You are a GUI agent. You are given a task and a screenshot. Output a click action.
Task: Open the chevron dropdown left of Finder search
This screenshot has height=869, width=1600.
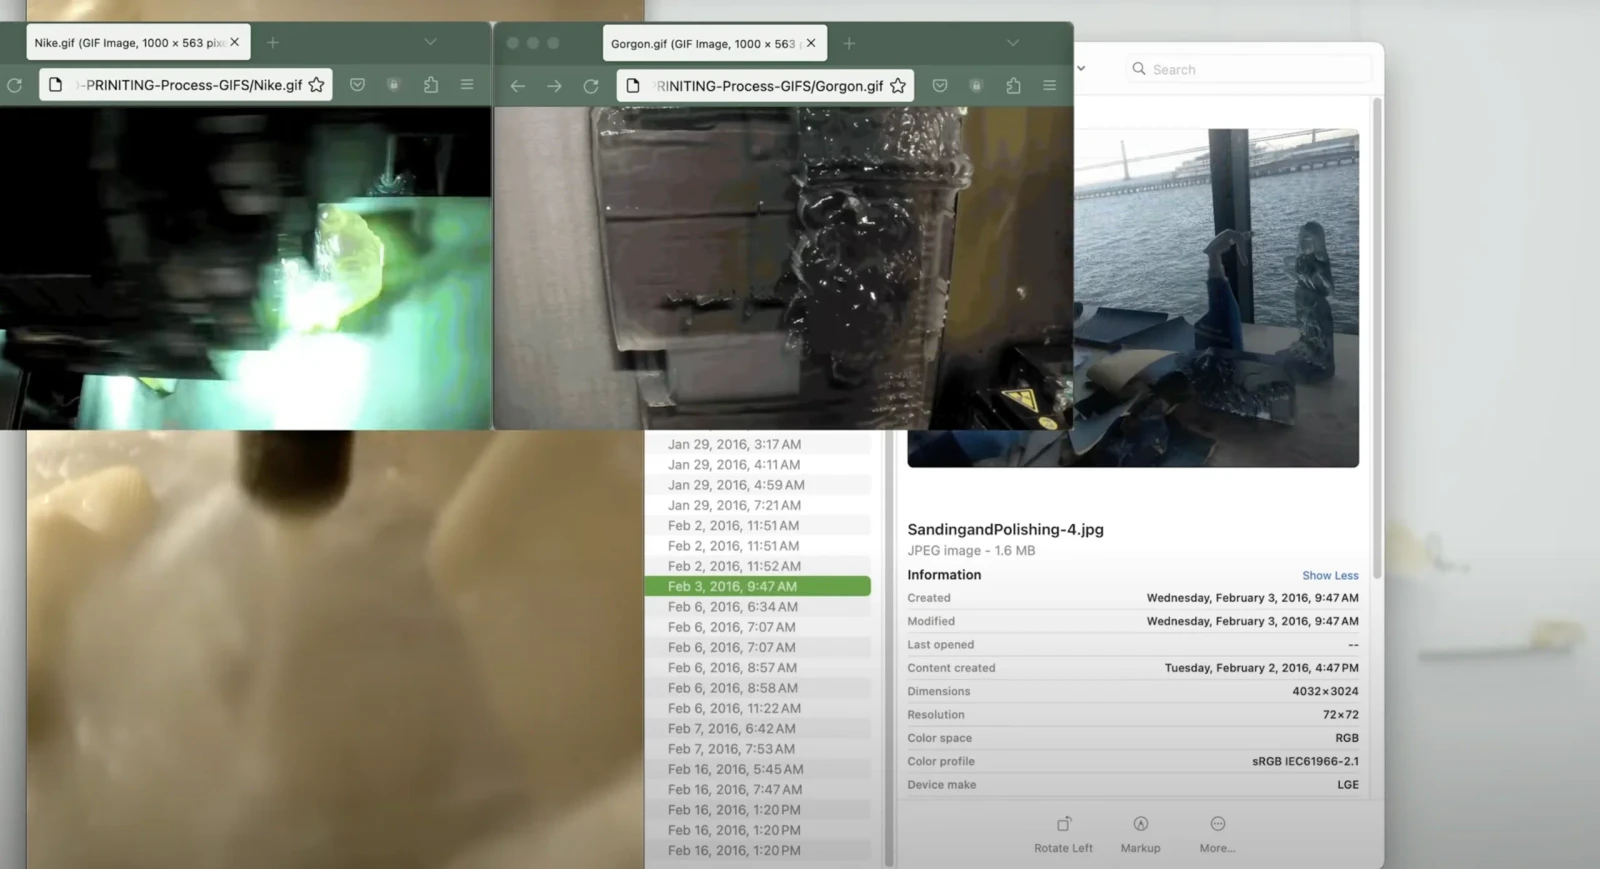(x=1081, y=68)
